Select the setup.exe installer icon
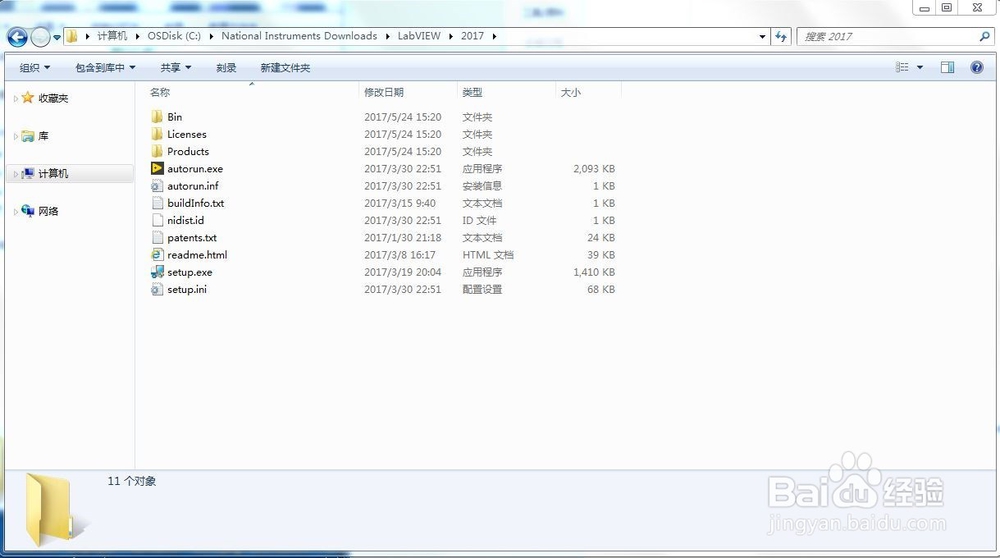1000x558 pixels. pyautogui.click(x=157, y=272)
